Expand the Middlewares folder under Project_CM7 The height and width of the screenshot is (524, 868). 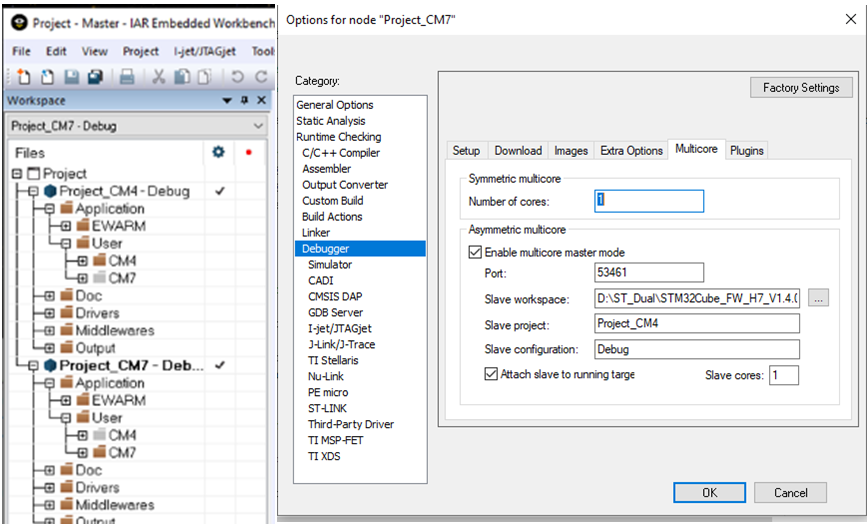point(50,505)
